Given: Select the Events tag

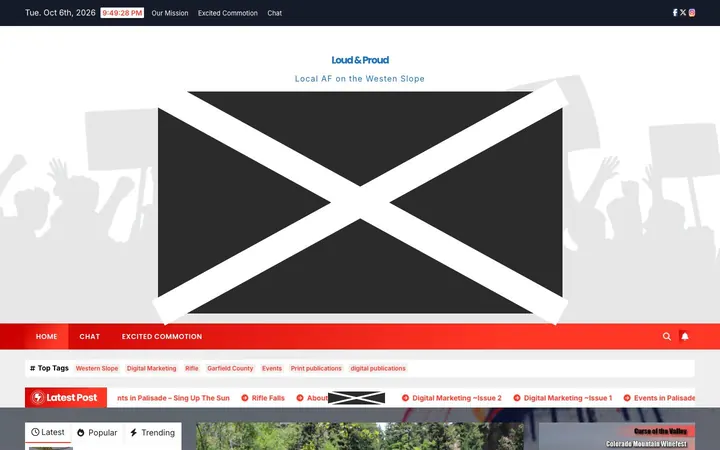Looking at the screenshot, I should point(272,368).
